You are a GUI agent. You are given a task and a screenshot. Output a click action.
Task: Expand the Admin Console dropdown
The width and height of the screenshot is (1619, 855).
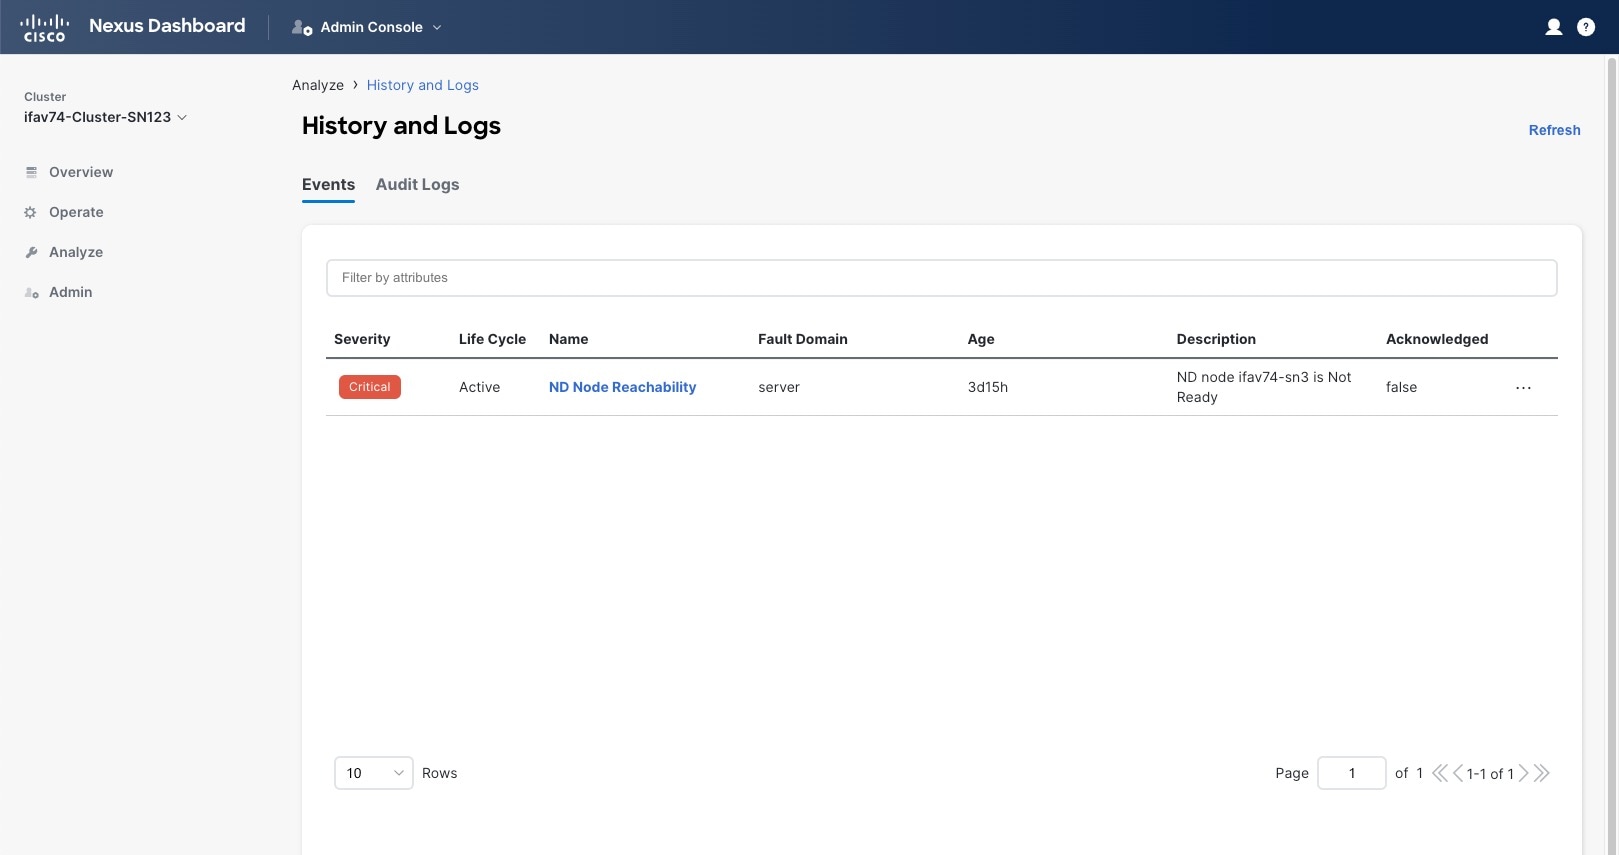click(x=437, y=27)
